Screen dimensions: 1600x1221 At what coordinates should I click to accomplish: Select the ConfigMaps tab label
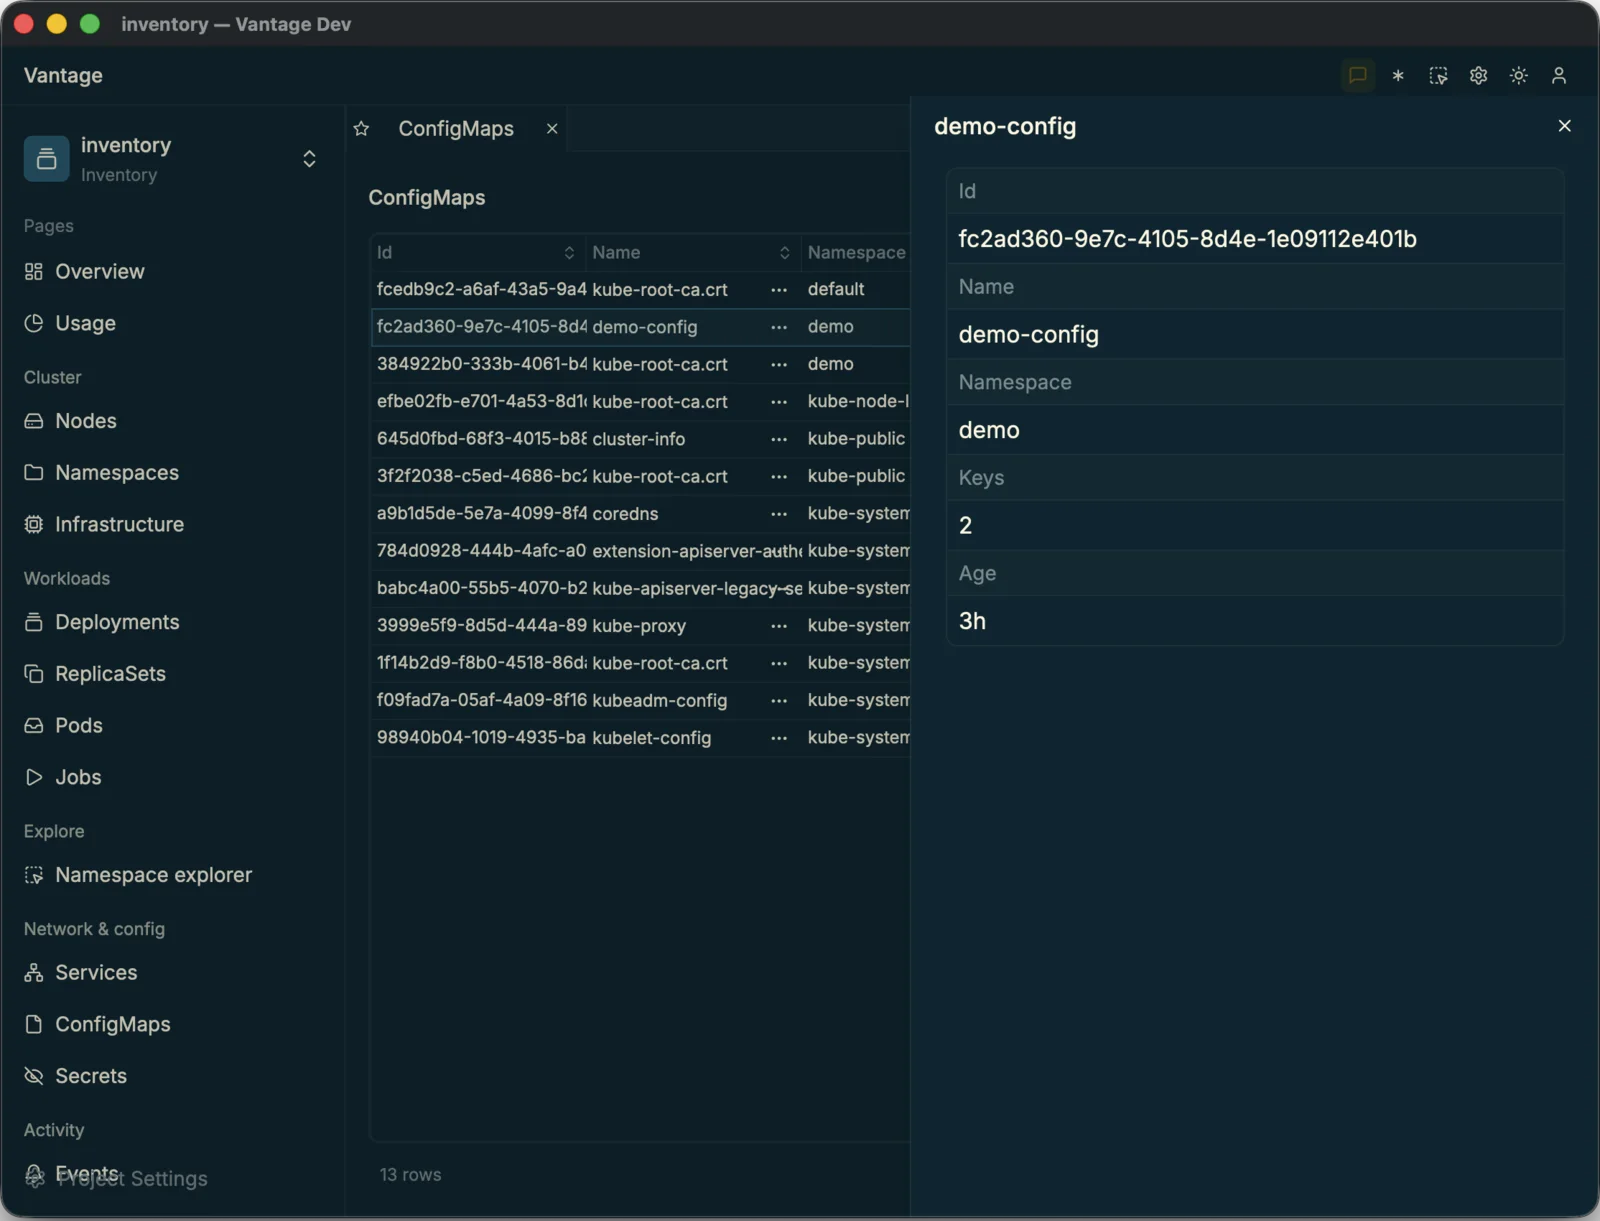pyautogui.click(x=456, y=129)
